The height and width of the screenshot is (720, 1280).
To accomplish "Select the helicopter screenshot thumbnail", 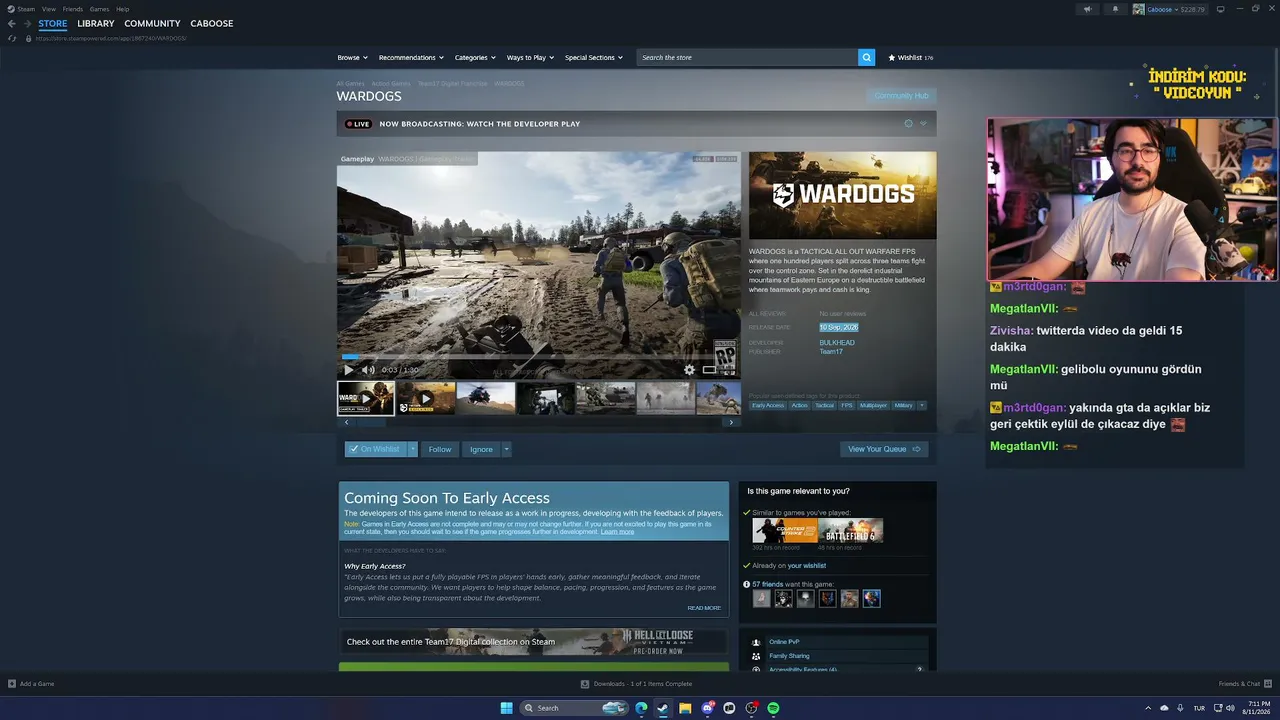I will (486, 398).
